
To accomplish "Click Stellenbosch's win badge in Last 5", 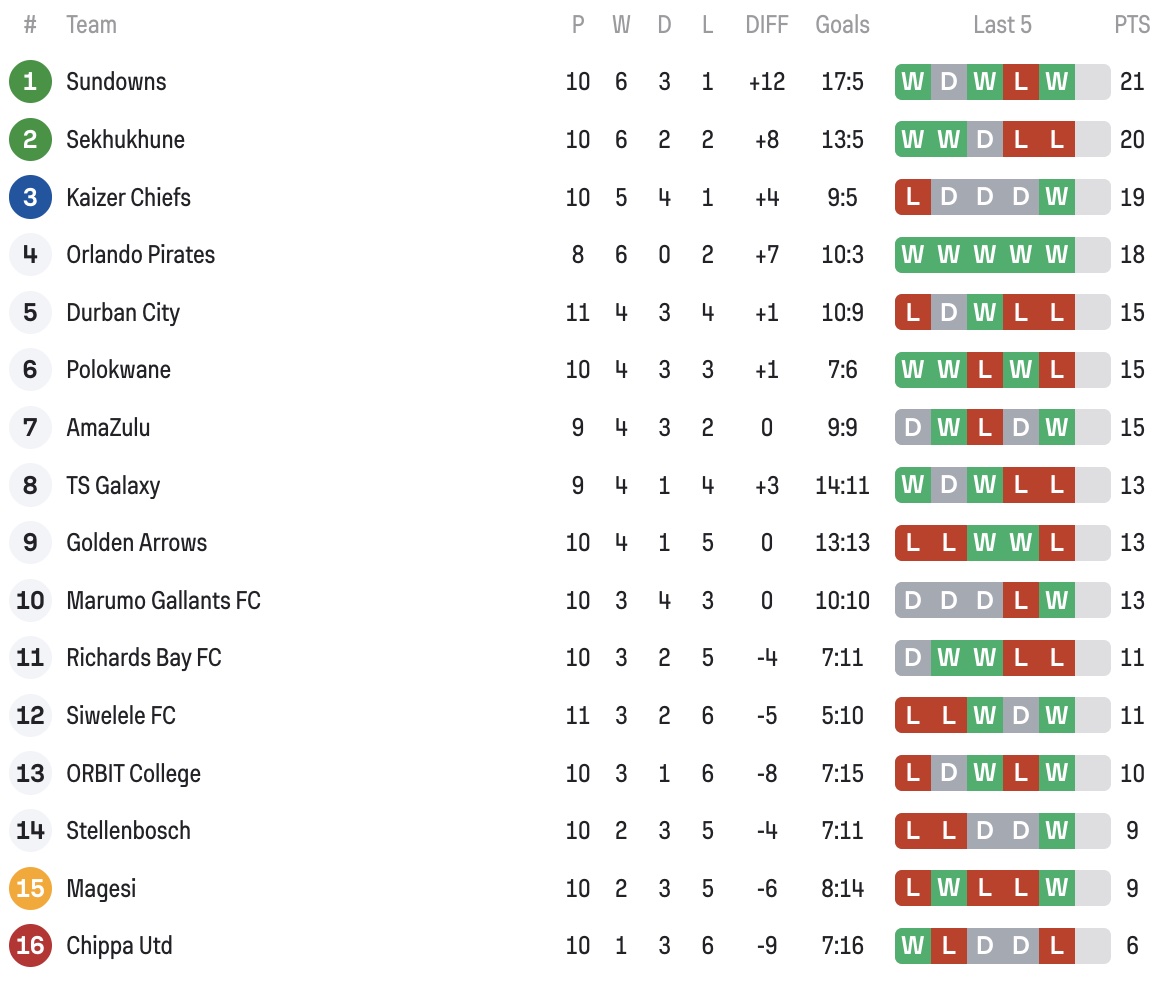I will coord(1056,830).
